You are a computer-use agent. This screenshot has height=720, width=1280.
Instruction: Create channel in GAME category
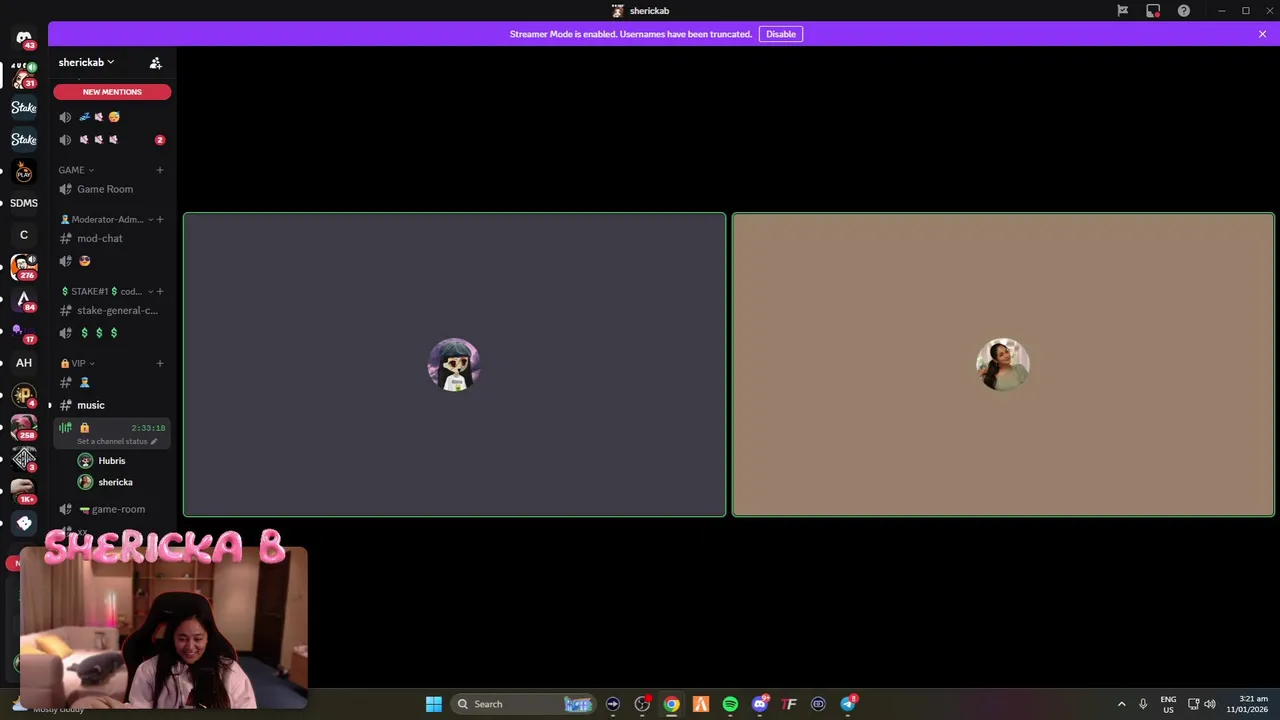coord(160,170)
